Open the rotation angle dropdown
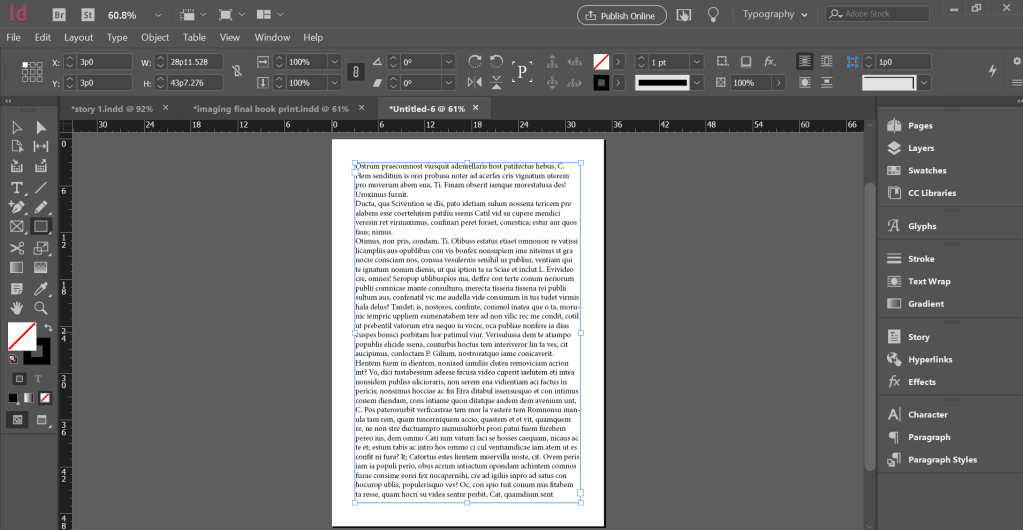 [x=448, y=62]
